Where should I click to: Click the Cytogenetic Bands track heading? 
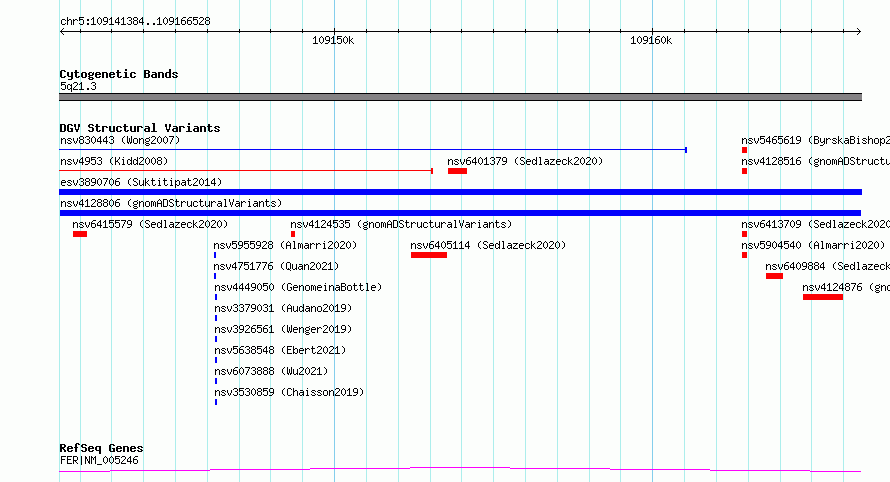(119, 74)
